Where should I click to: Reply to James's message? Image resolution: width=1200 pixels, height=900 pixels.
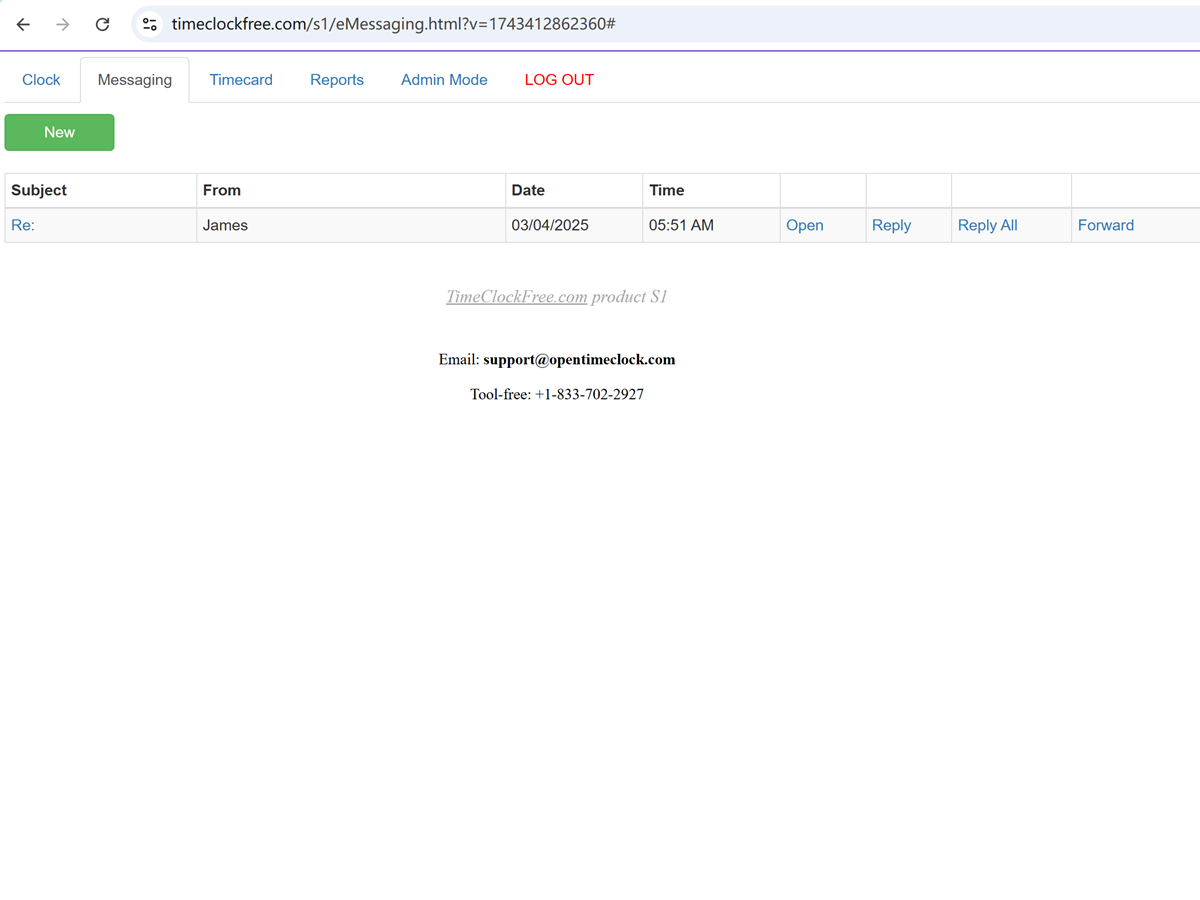coord(891,225)
